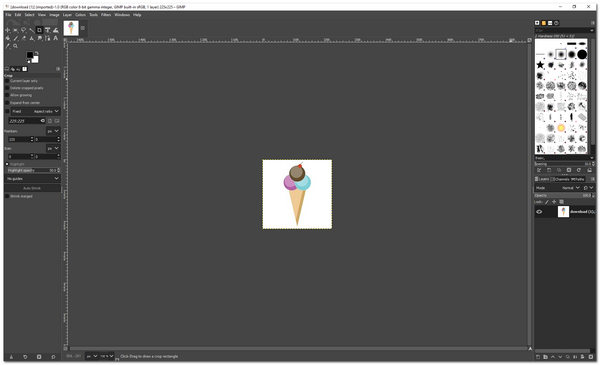The image size is (600, 365).
Task: Enable Shrink merged checkbox
Action: [7, 196]
